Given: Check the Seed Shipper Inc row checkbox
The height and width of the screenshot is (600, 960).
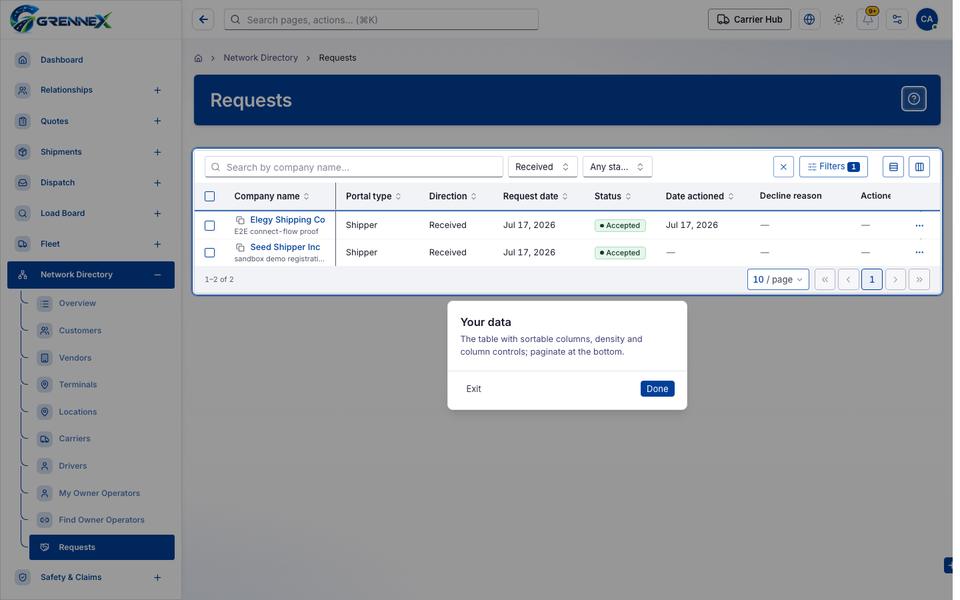Looking at the screenshot, I should click(209, 252).
